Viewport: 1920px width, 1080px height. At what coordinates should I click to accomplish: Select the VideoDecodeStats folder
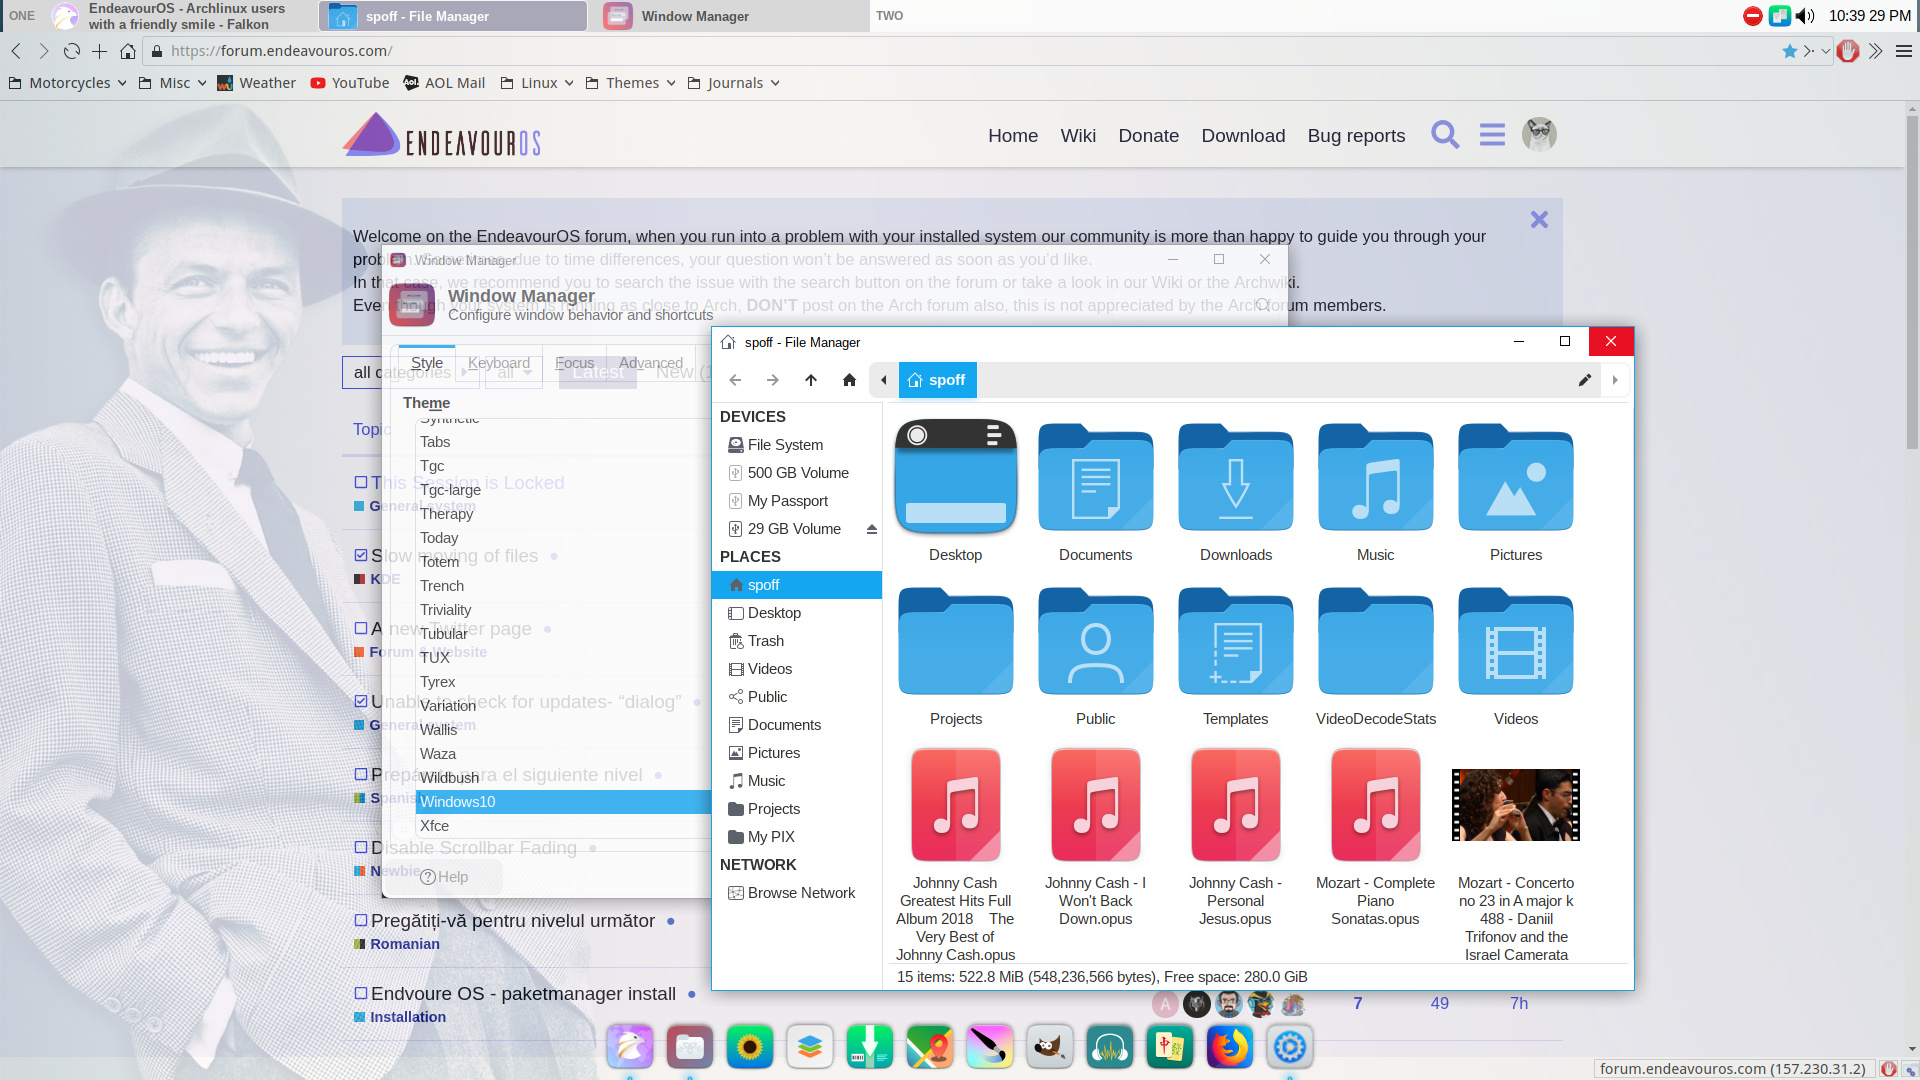pos(1376,641)
